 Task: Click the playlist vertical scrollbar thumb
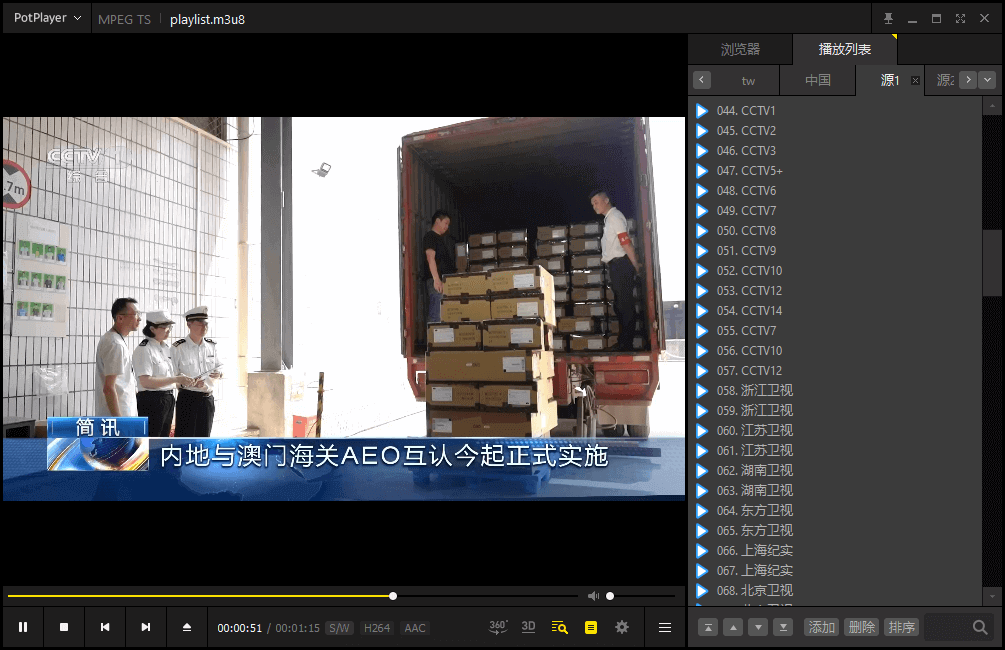[x=992, y=263]
